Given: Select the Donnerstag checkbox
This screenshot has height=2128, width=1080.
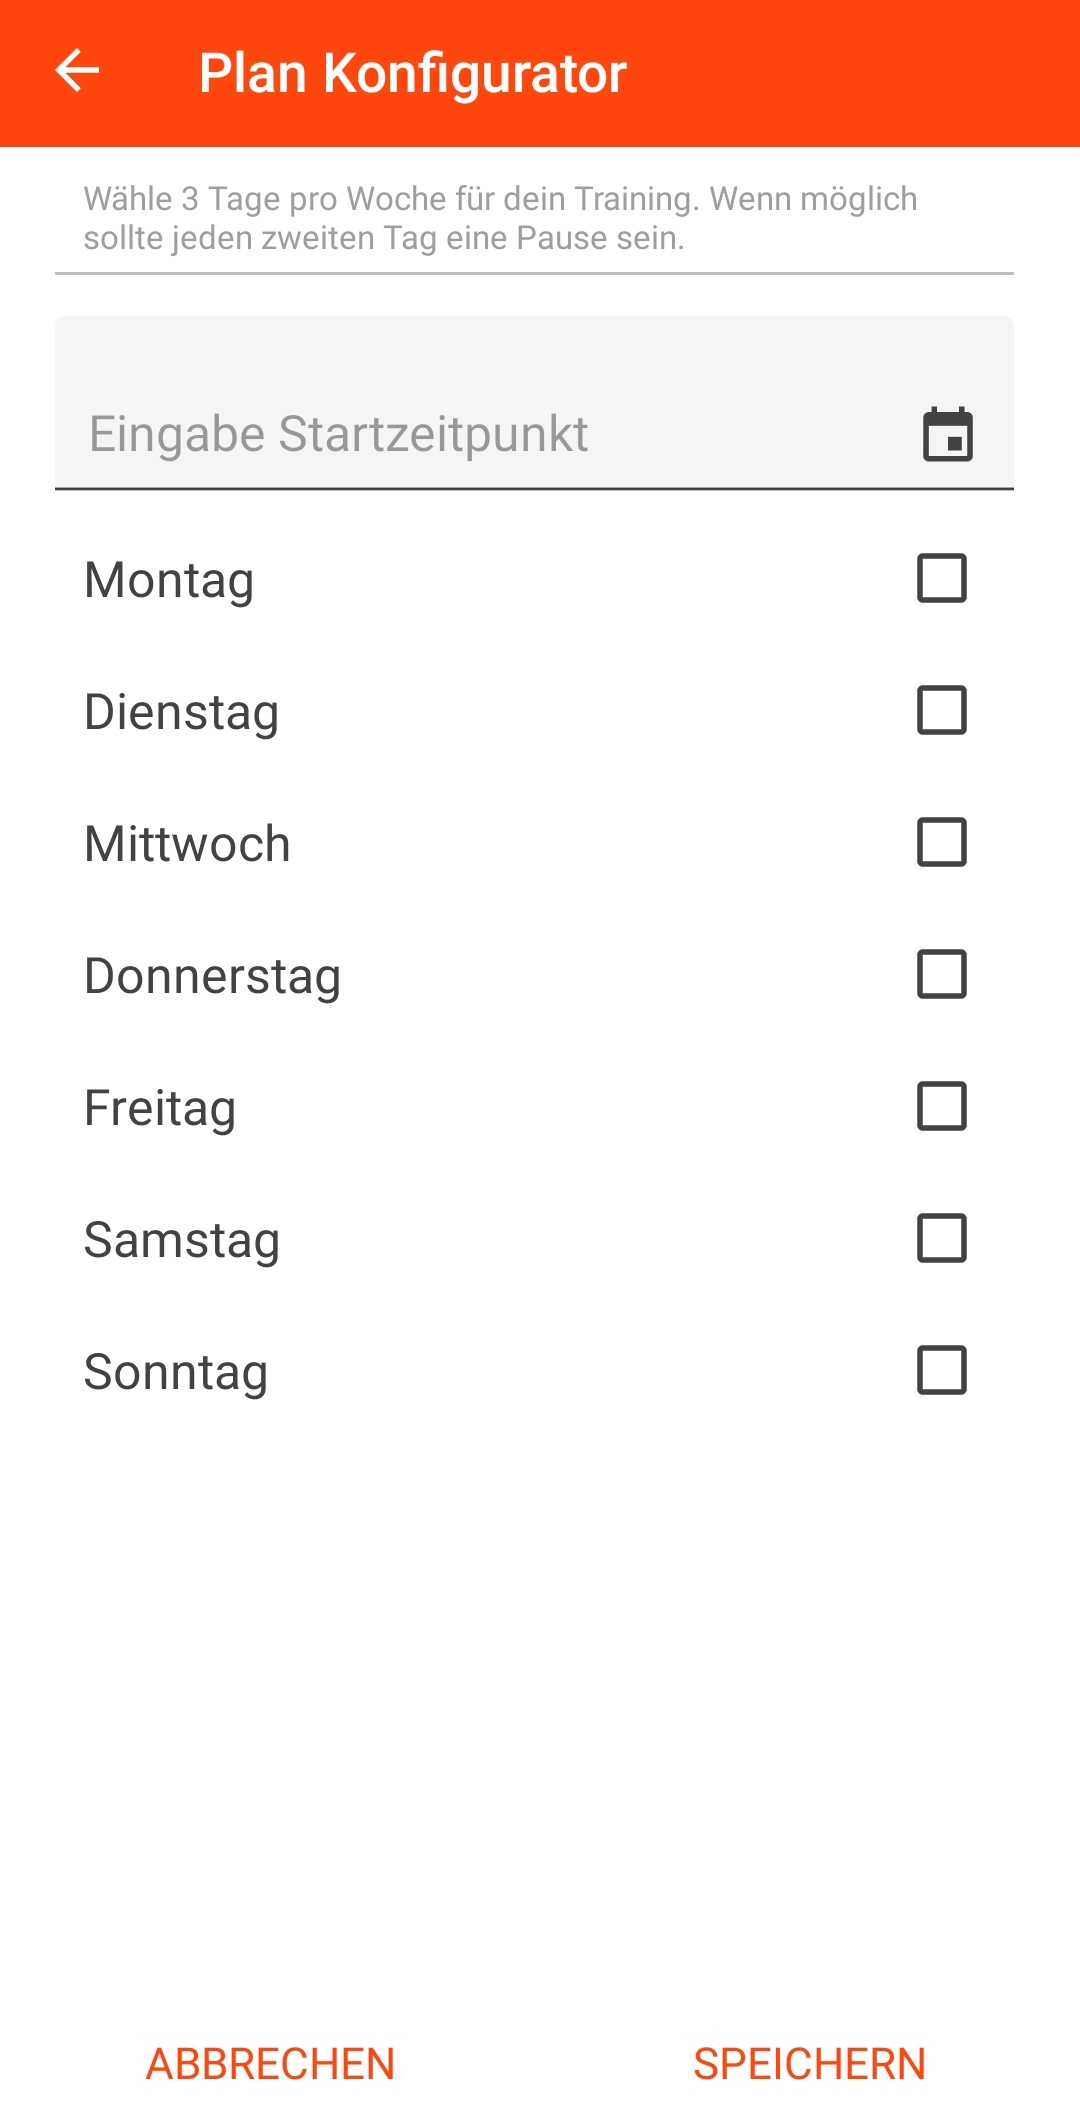Looking at the screenshot, I should click(x=941, y=974).
